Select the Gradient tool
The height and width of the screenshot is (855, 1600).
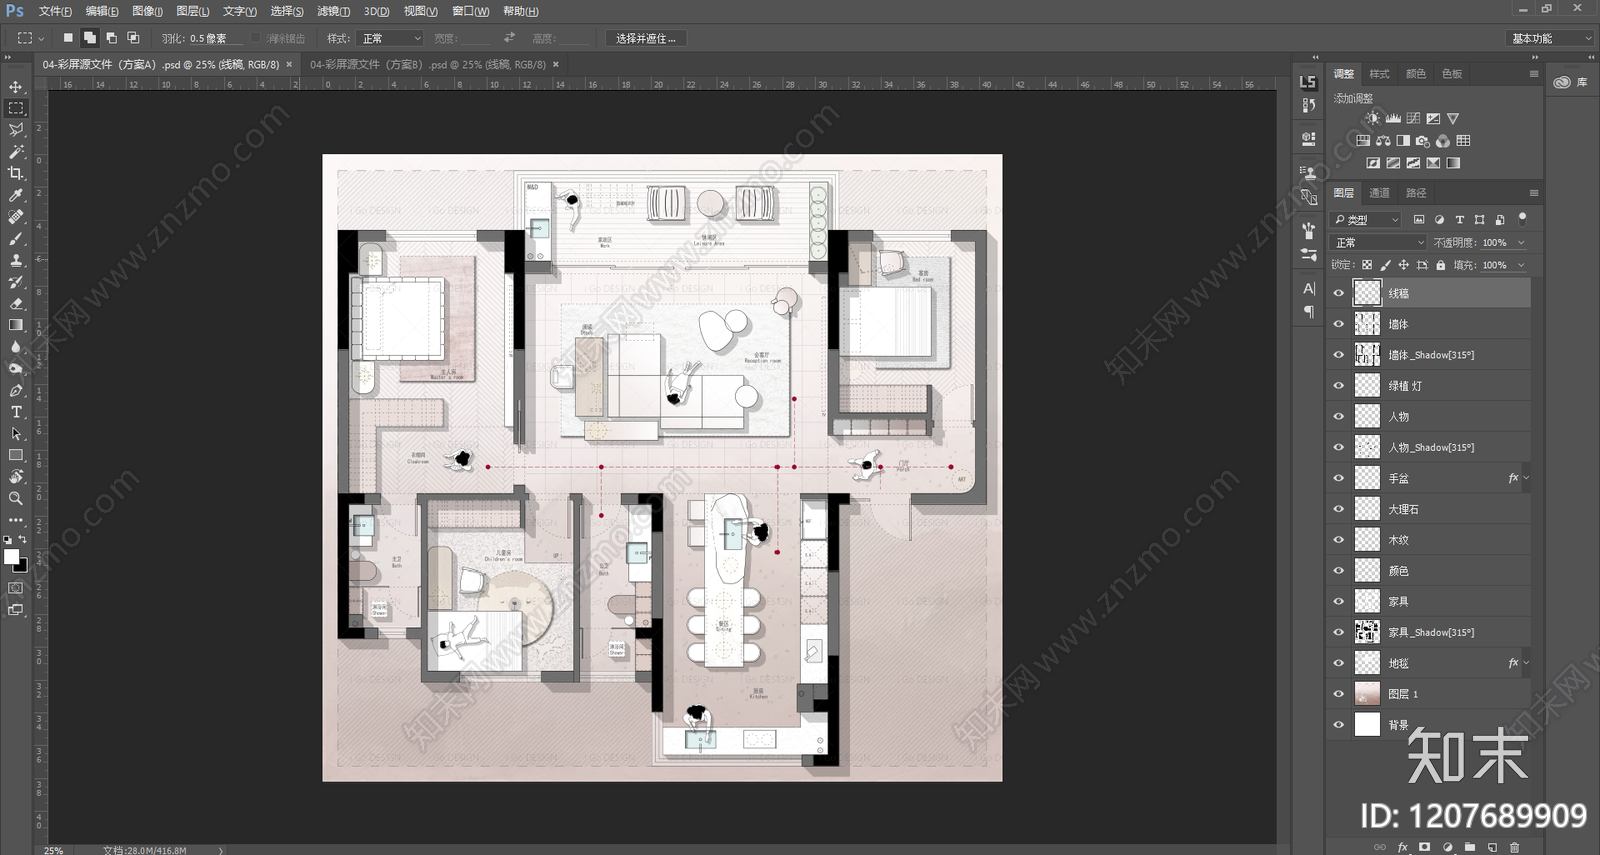[x=16, y=325]
